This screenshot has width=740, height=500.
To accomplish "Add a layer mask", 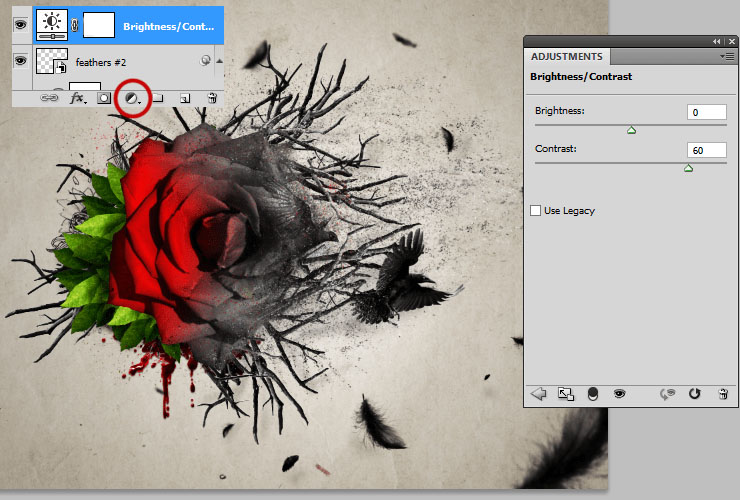I will coord(104,98).
